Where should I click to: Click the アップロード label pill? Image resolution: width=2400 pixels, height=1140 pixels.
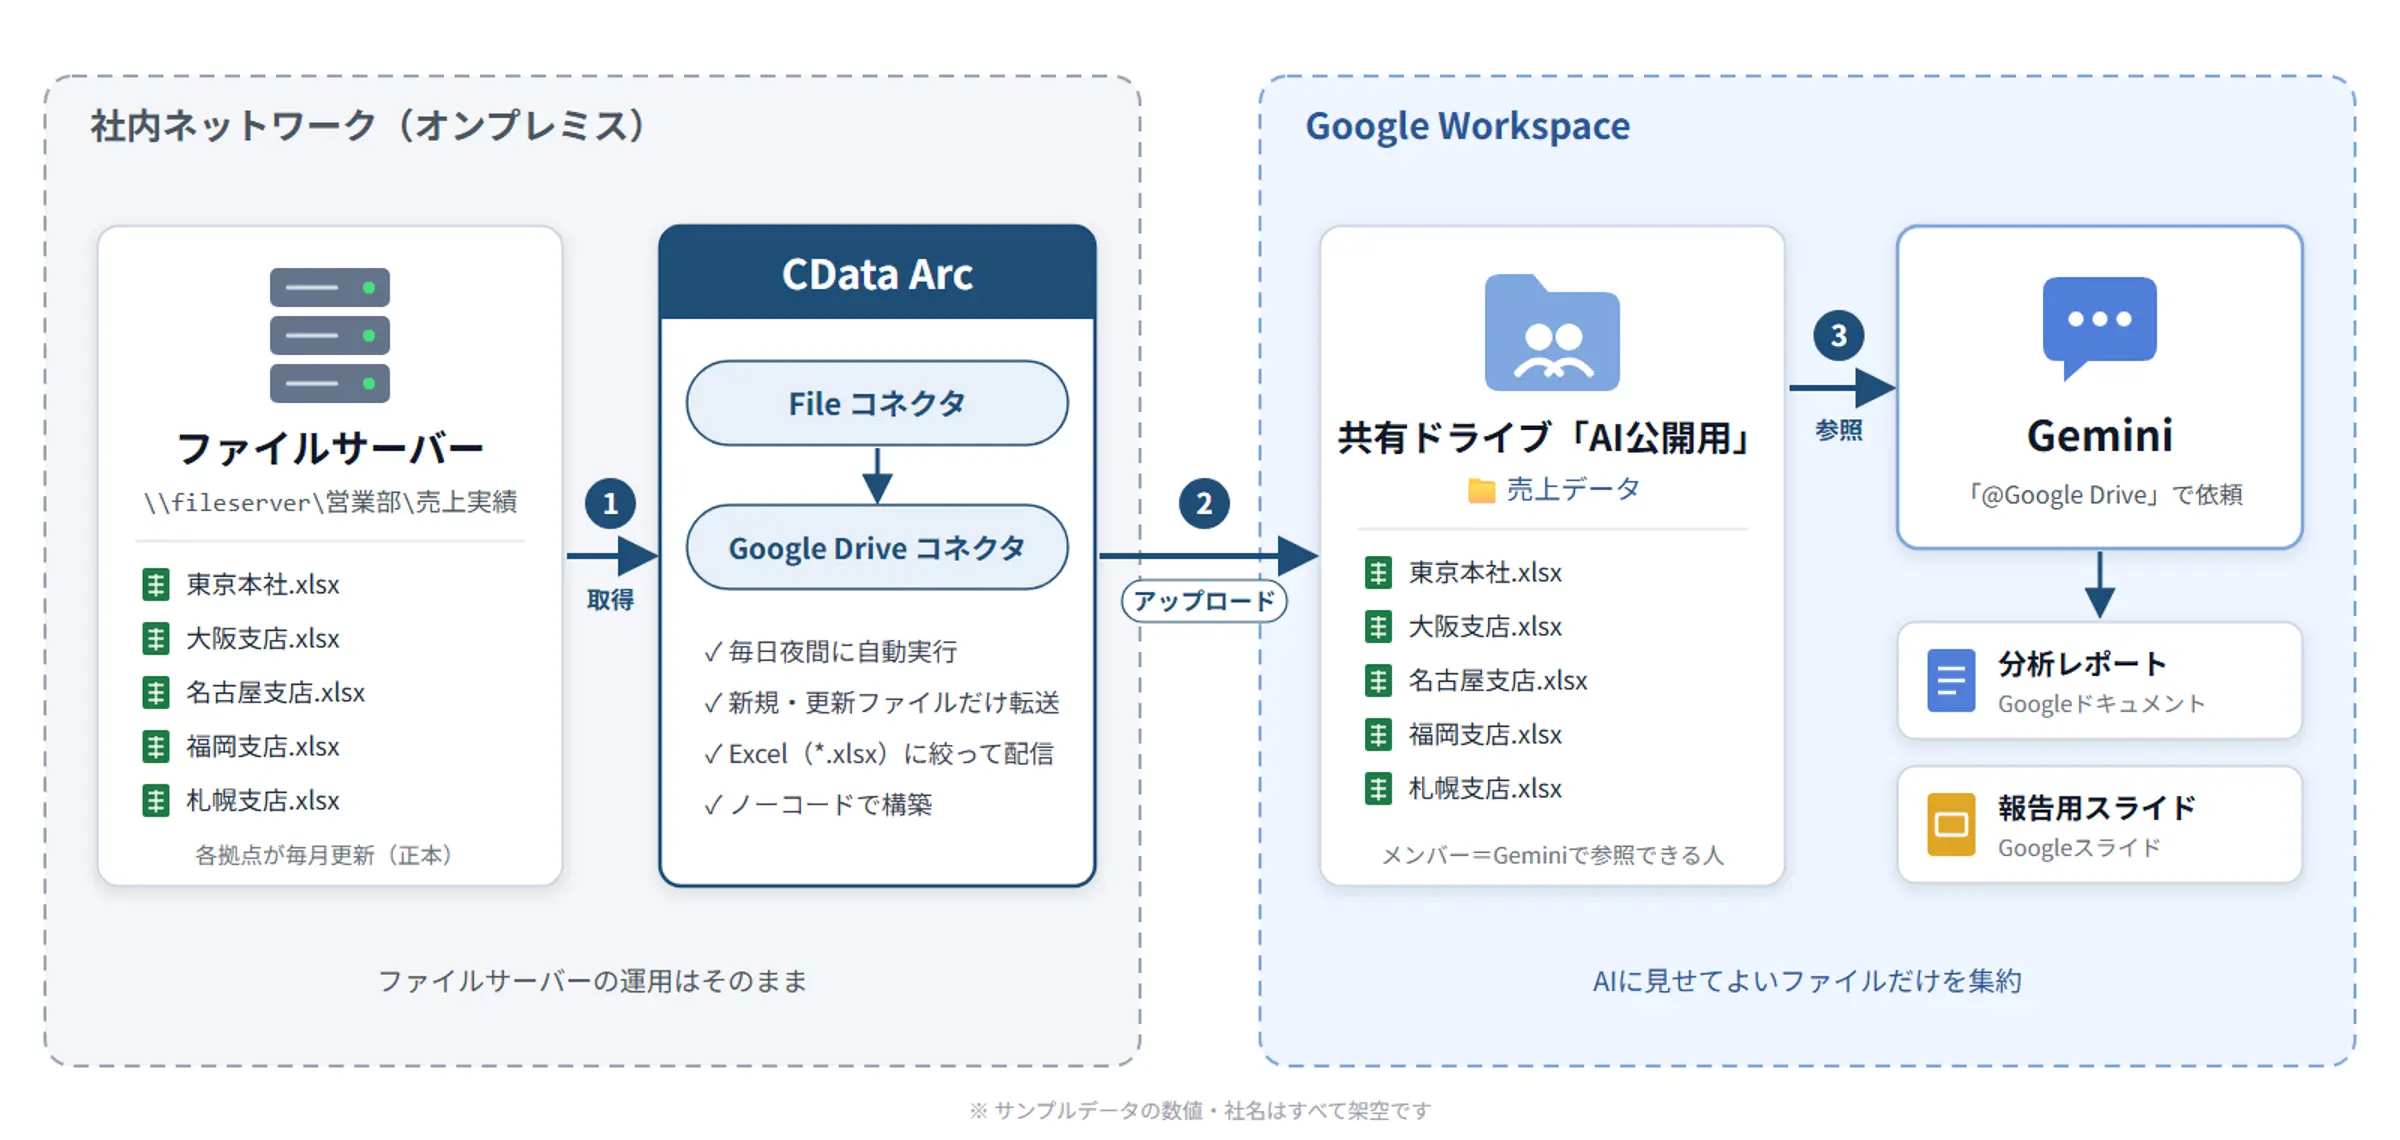[x=1204, y=601]
